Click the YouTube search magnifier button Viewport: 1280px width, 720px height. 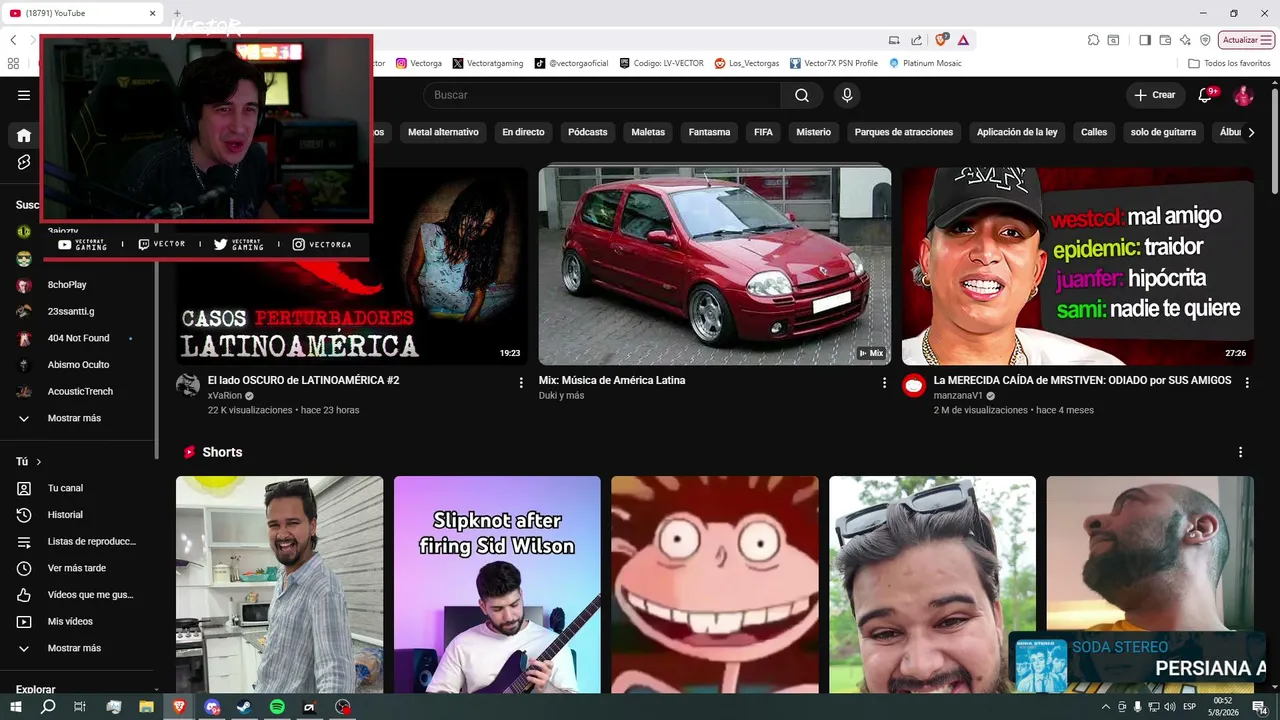802,95
